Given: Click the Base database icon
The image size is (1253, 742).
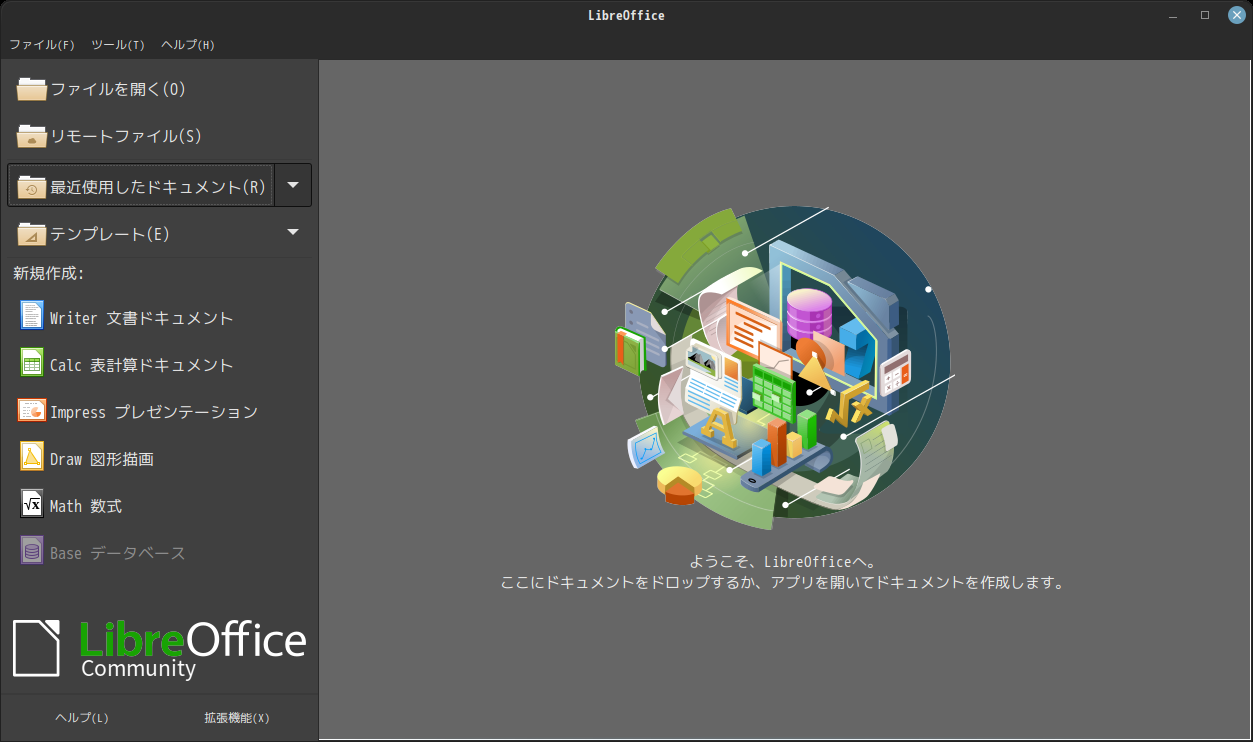Looking at the screenshot, I should [32, 551].
